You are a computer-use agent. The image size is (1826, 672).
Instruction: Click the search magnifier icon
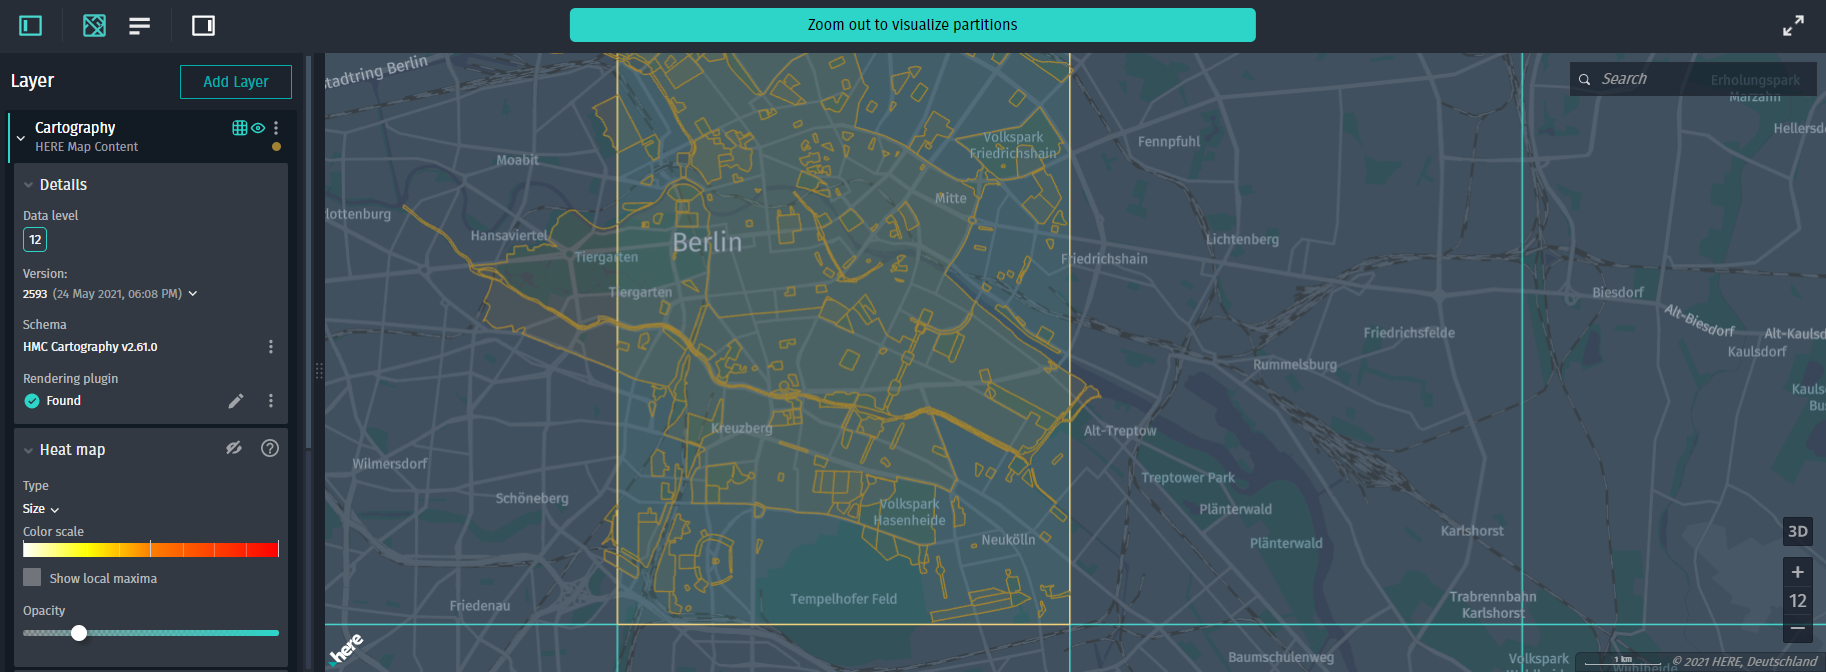[x=1584, y=79]
